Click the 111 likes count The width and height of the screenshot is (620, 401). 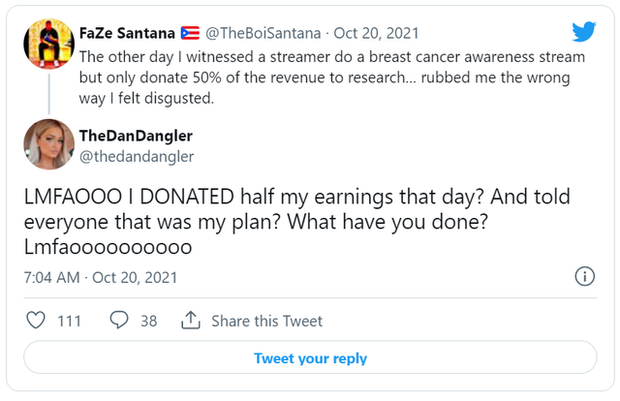pyautogui.click(x=69, y=321)
